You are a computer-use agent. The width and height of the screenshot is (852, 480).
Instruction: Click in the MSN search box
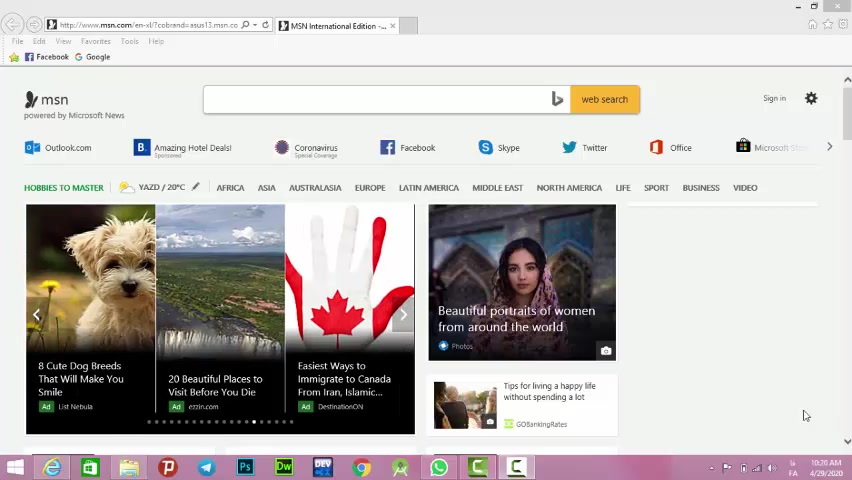[375, 99]
